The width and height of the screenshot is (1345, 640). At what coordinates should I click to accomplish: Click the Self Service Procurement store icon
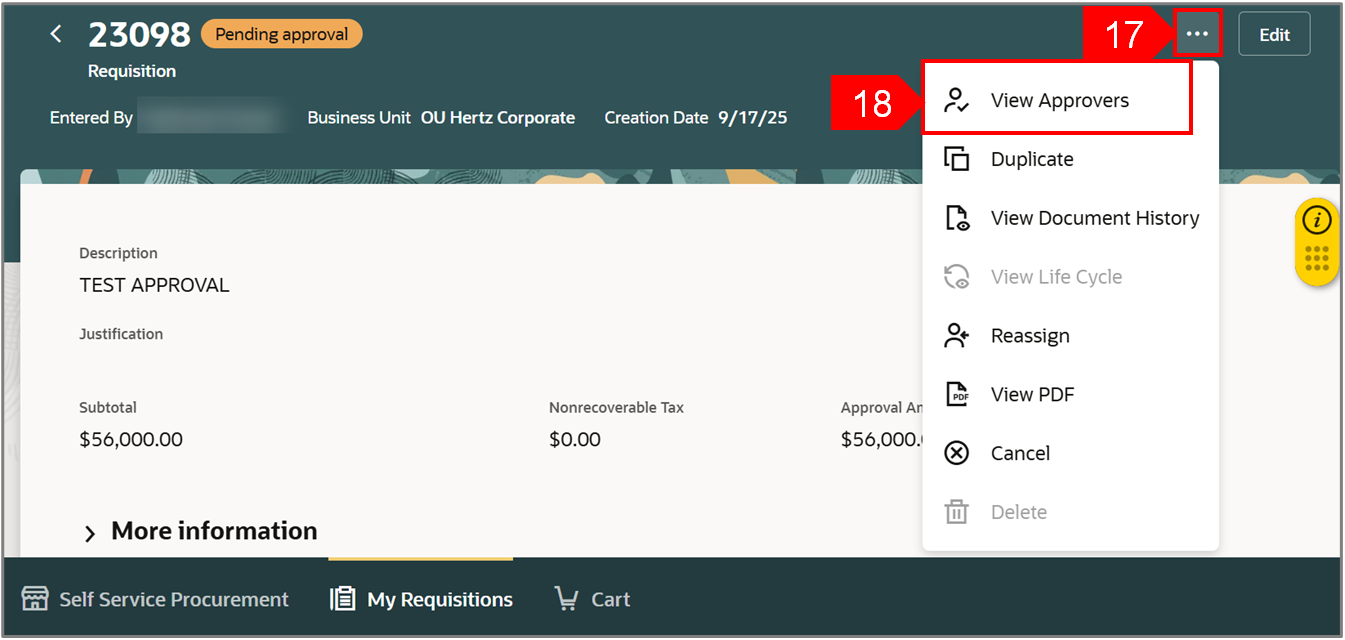point(35,599)
